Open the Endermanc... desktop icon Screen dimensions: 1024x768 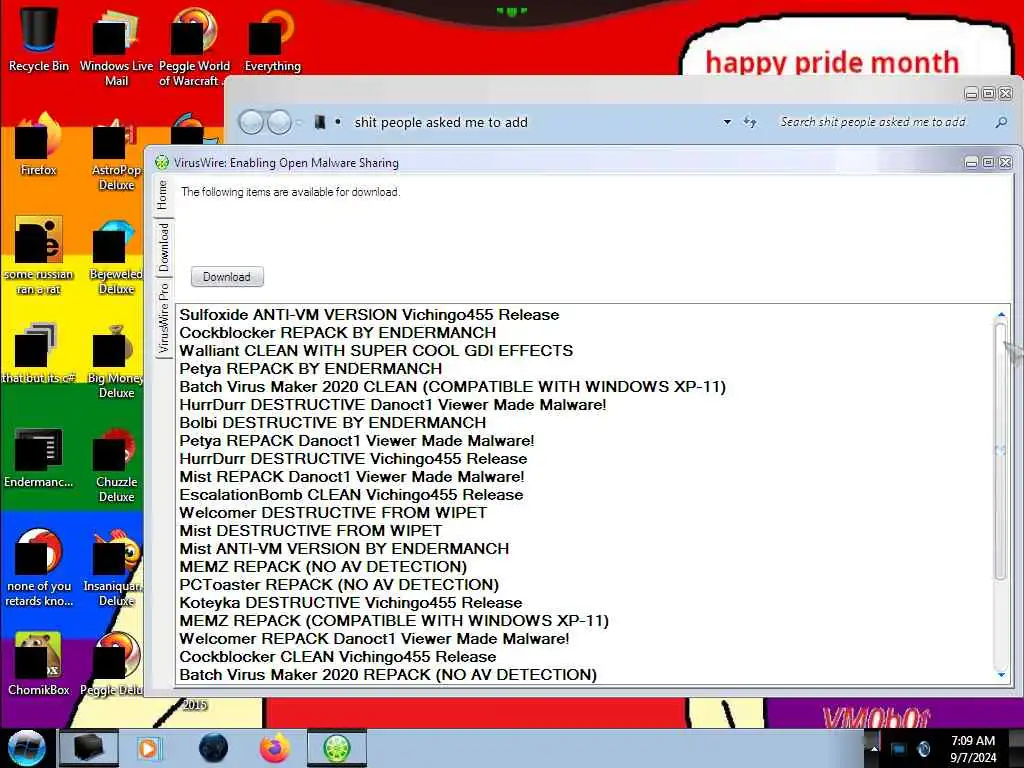coord(39,457)
